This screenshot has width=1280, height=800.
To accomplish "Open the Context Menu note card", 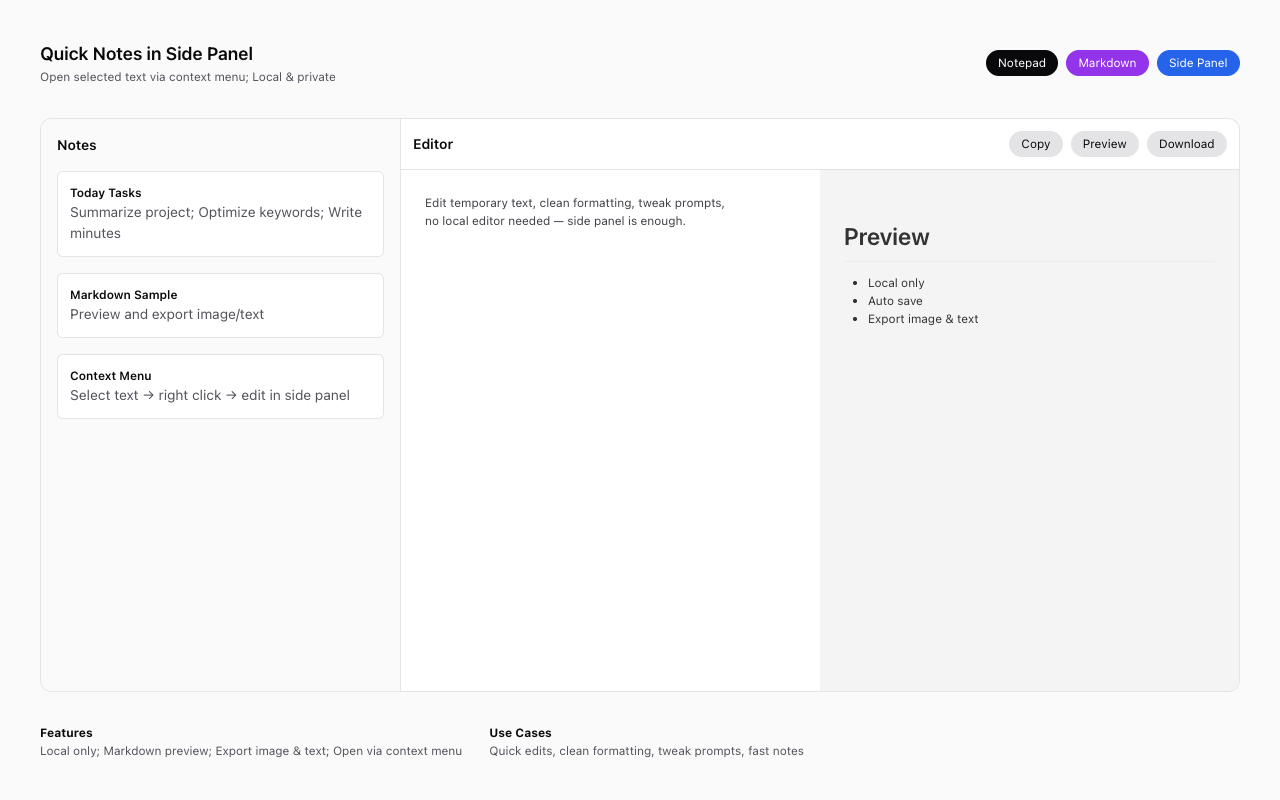I will [220, 386].
